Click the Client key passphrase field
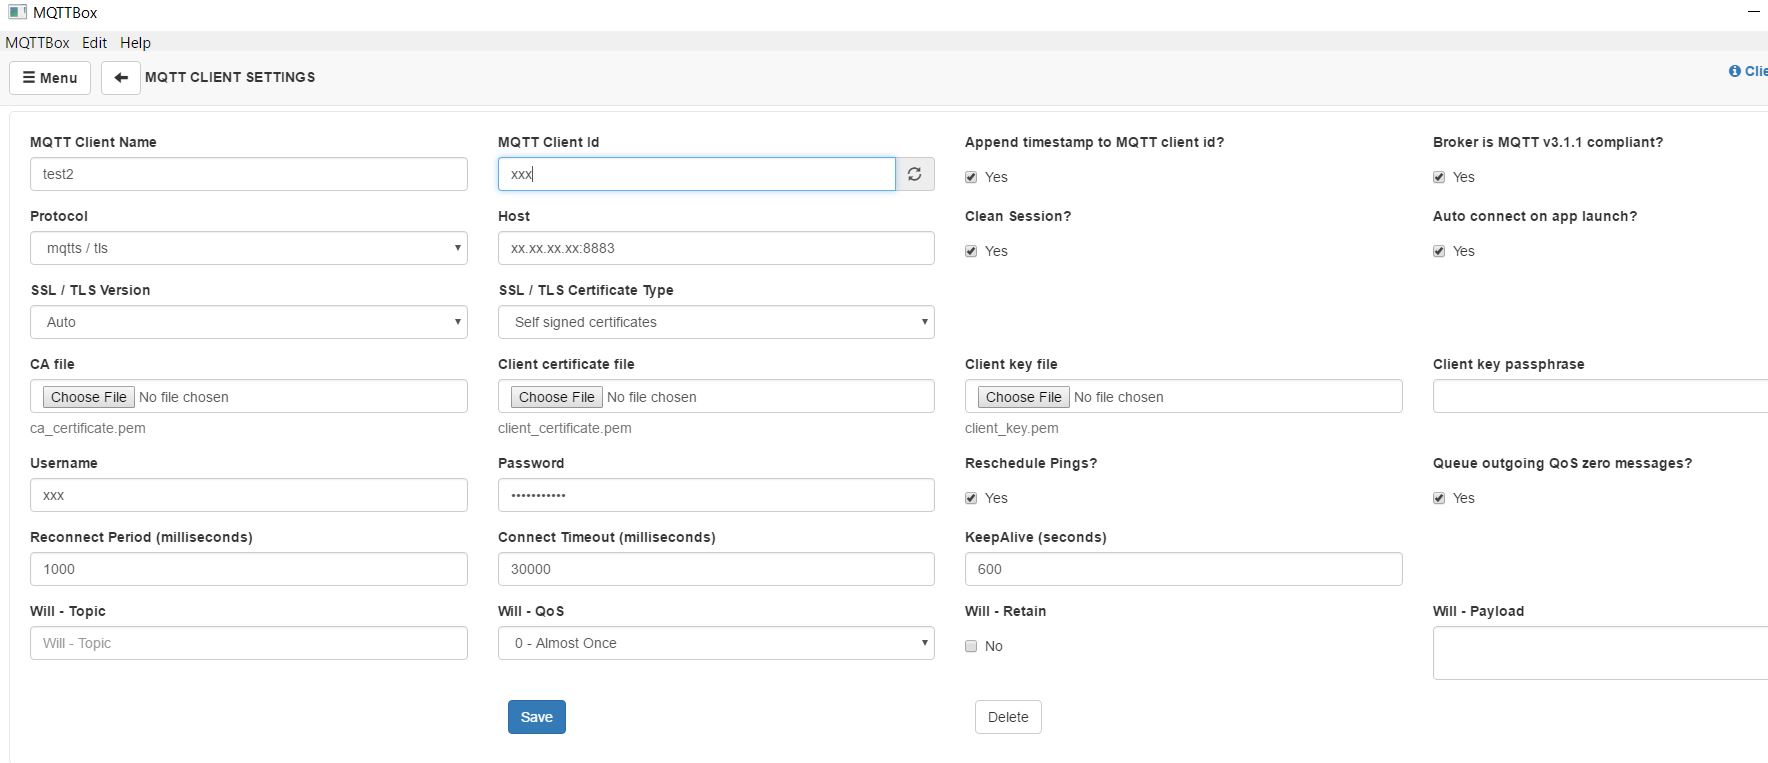Image resolution: width=1768 pixels, height=763 pixels. (1600, 396)
